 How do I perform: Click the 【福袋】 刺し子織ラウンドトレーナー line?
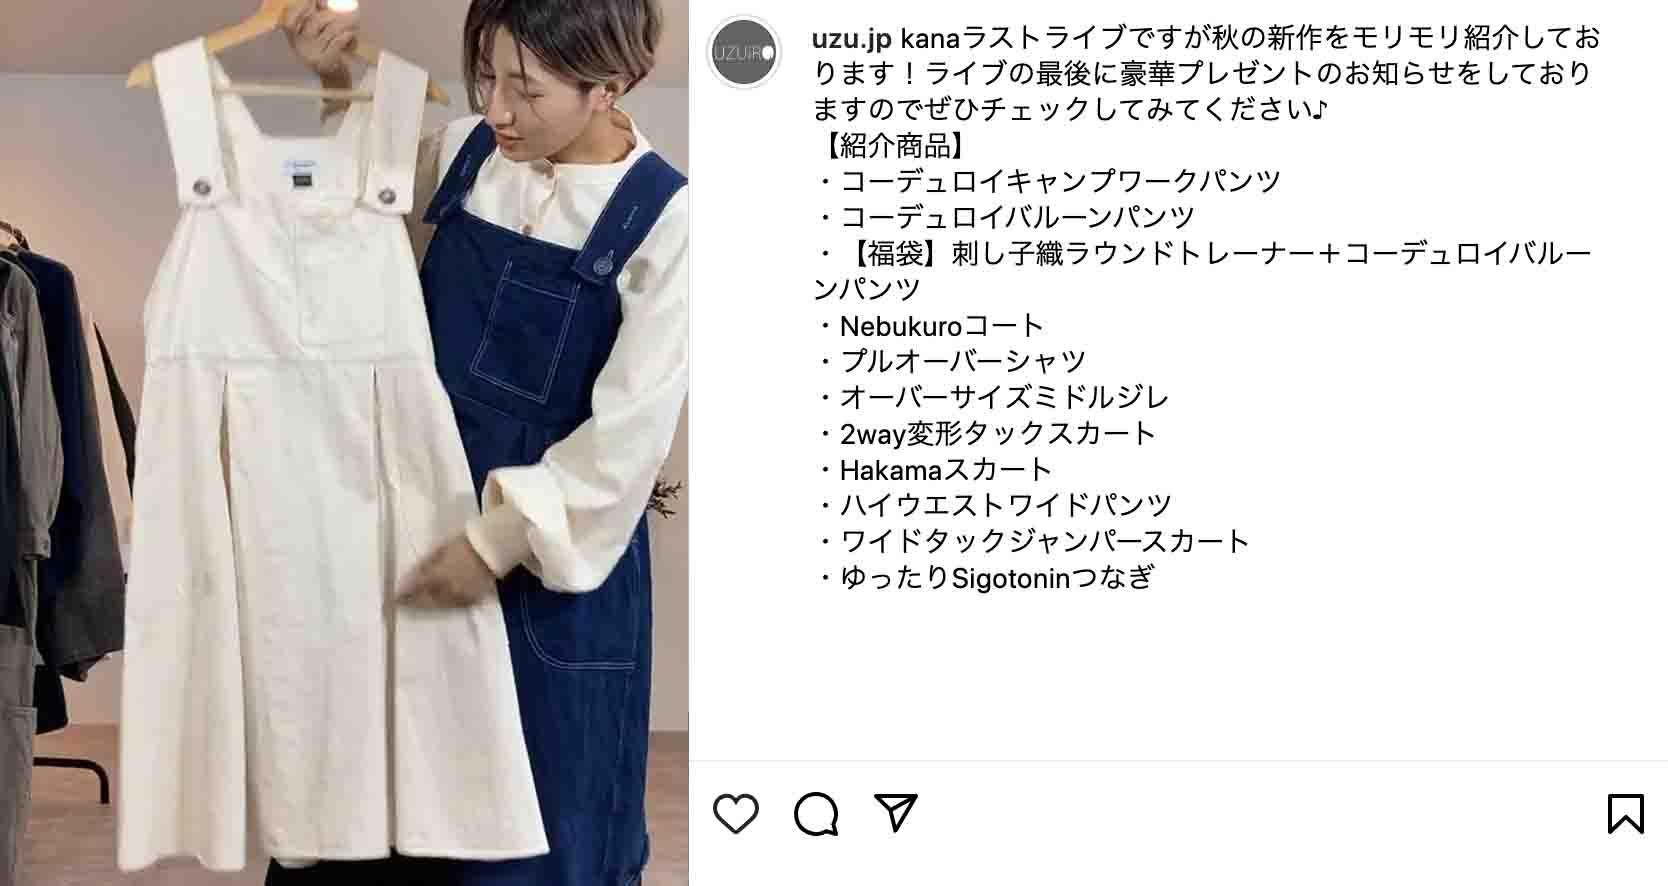(1203, 253)
